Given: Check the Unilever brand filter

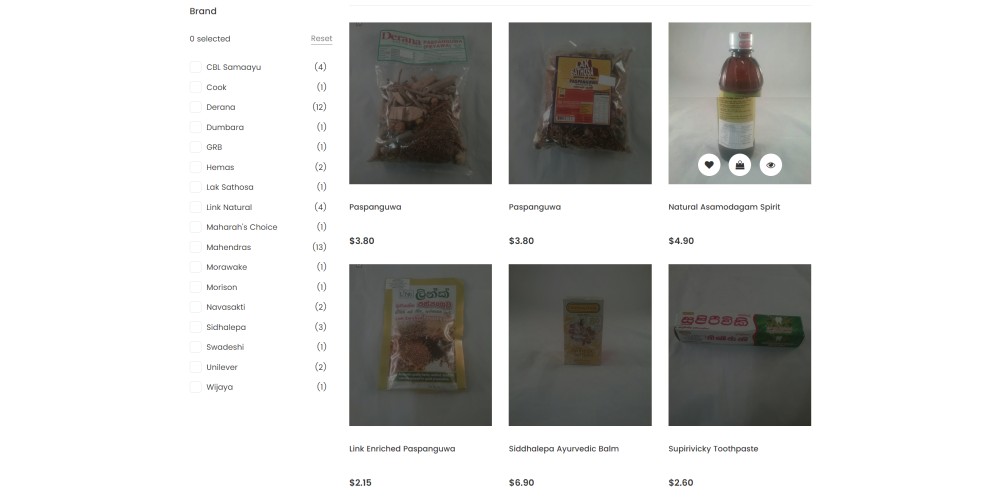Looking at the screenshot, I should tap(195, 367).
